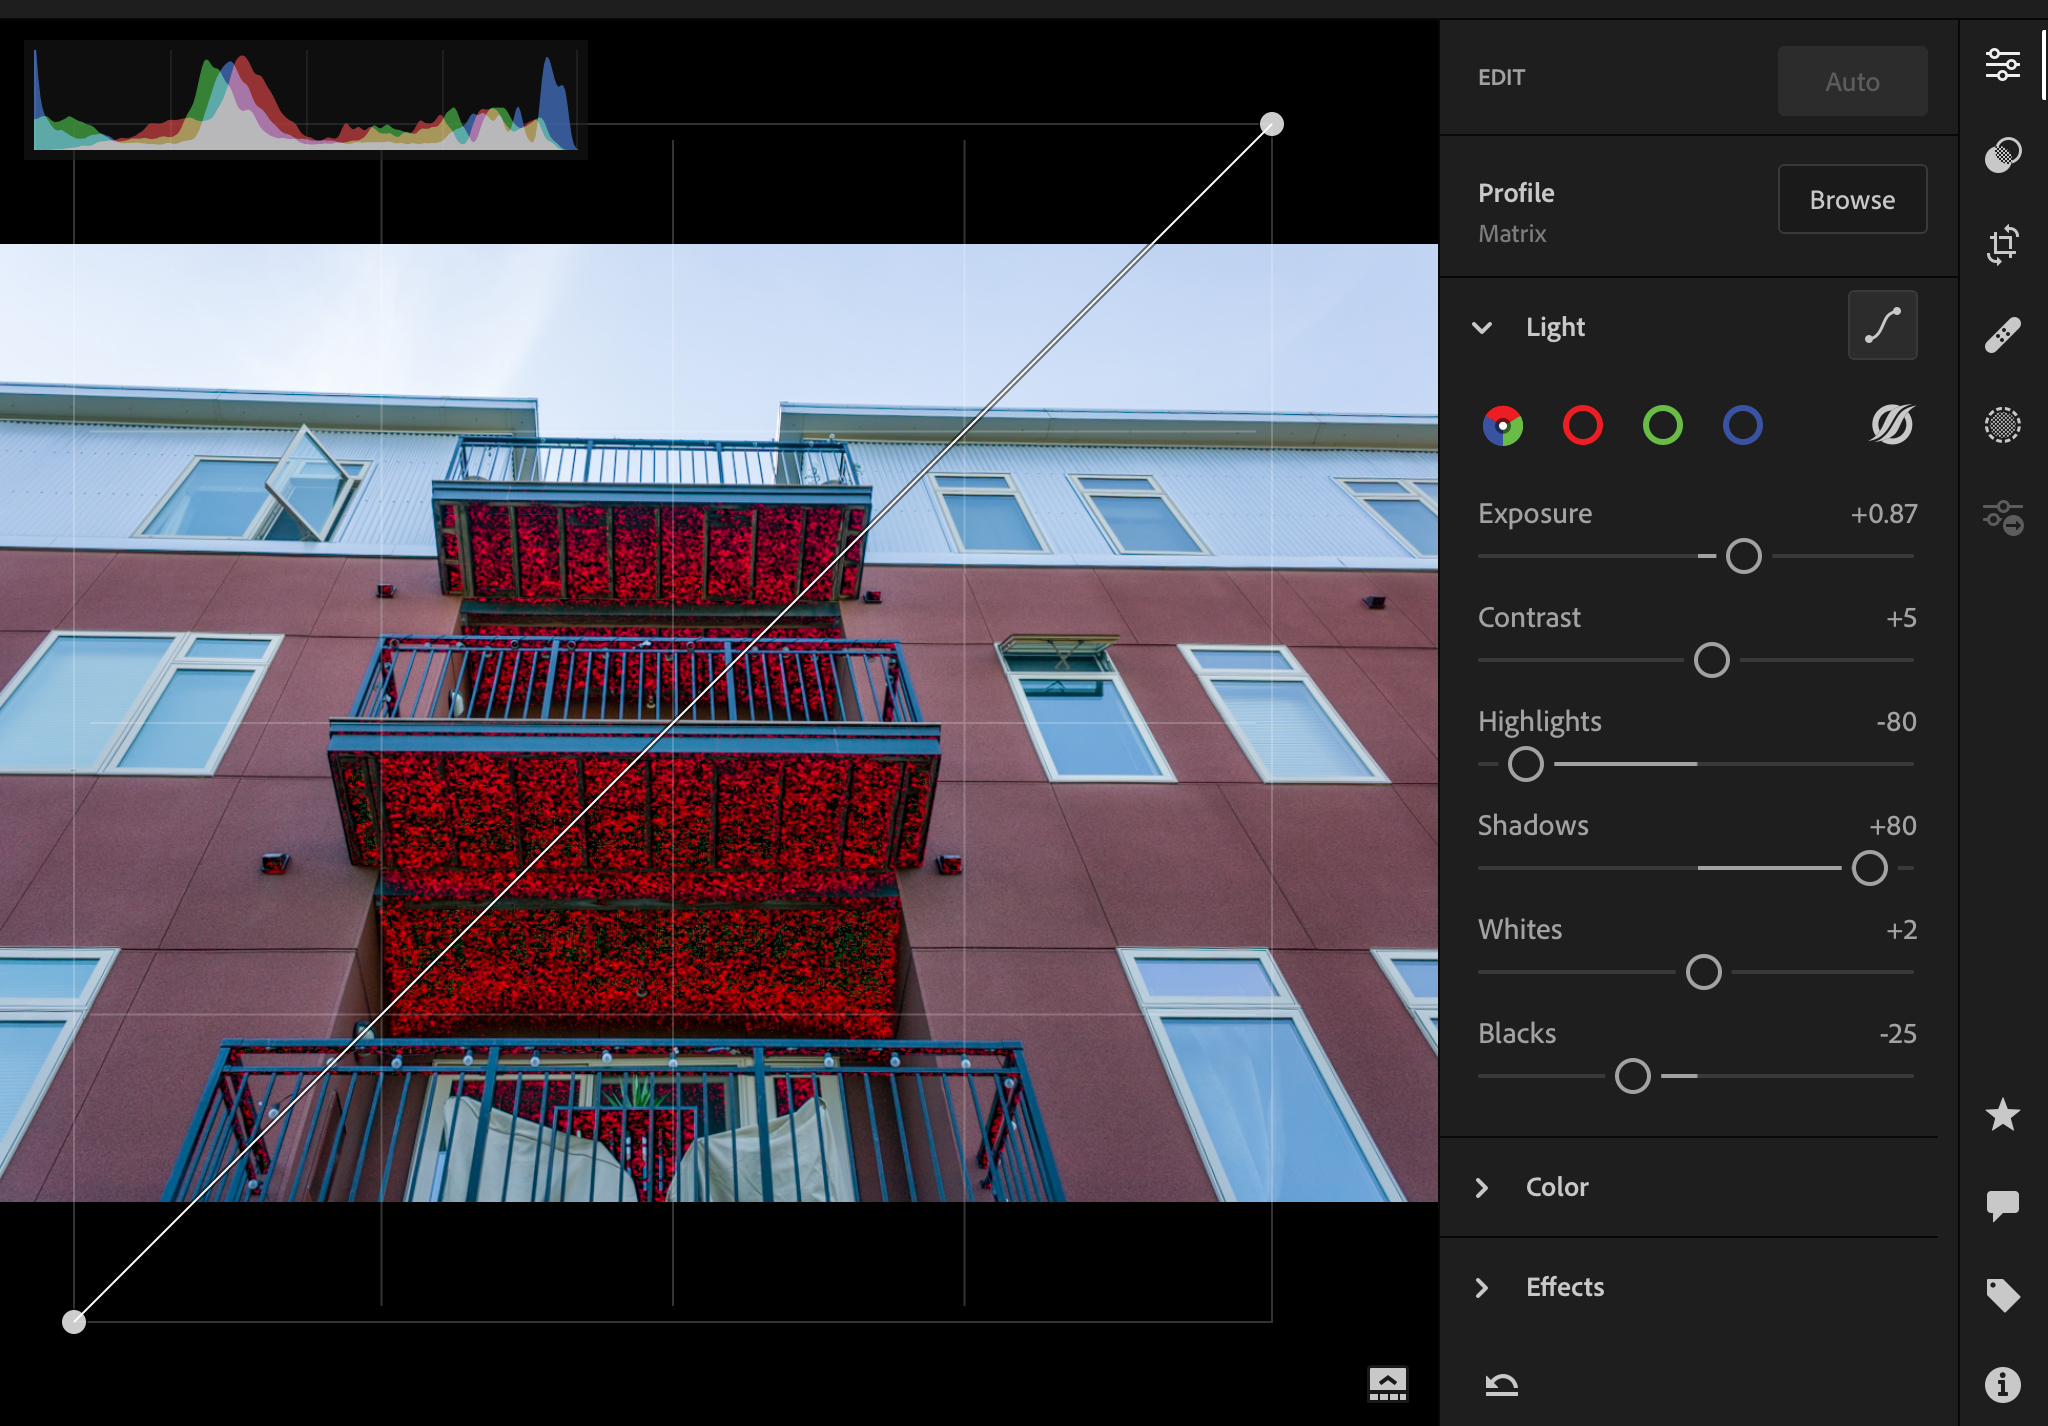This screenshot has height=1426, width=2048.
Task: Expand the Effects section
Action: click(x=1482, y=1287)
